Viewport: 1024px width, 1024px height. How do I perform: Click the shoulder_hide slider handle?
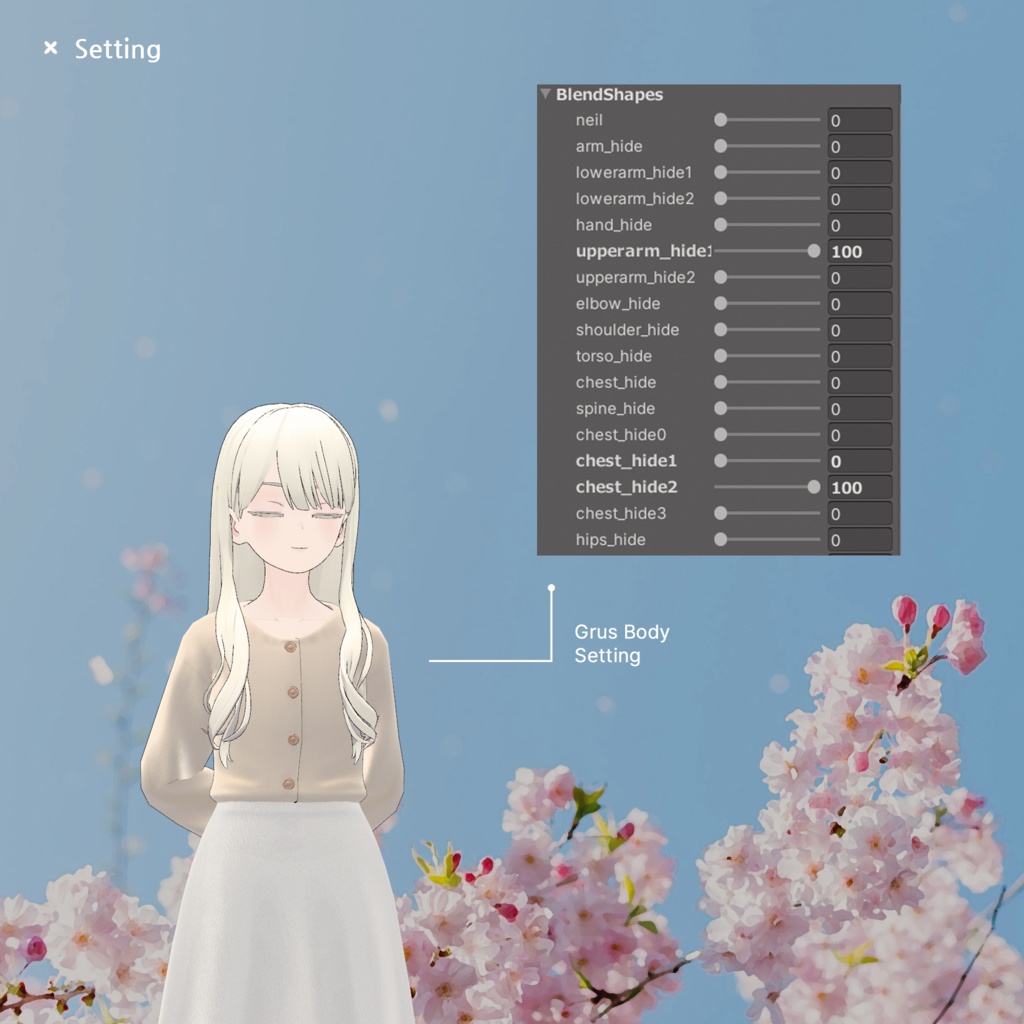click(x=720, y=329)
